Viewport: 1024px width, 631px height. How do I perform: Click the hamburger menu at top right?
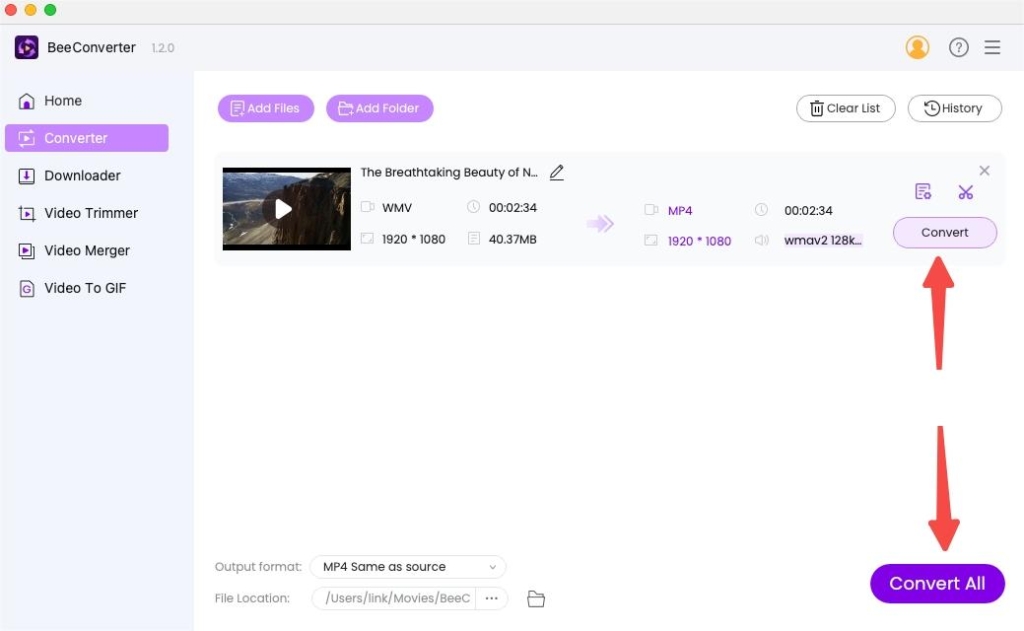pyautogui.click(x=992, y=47)
